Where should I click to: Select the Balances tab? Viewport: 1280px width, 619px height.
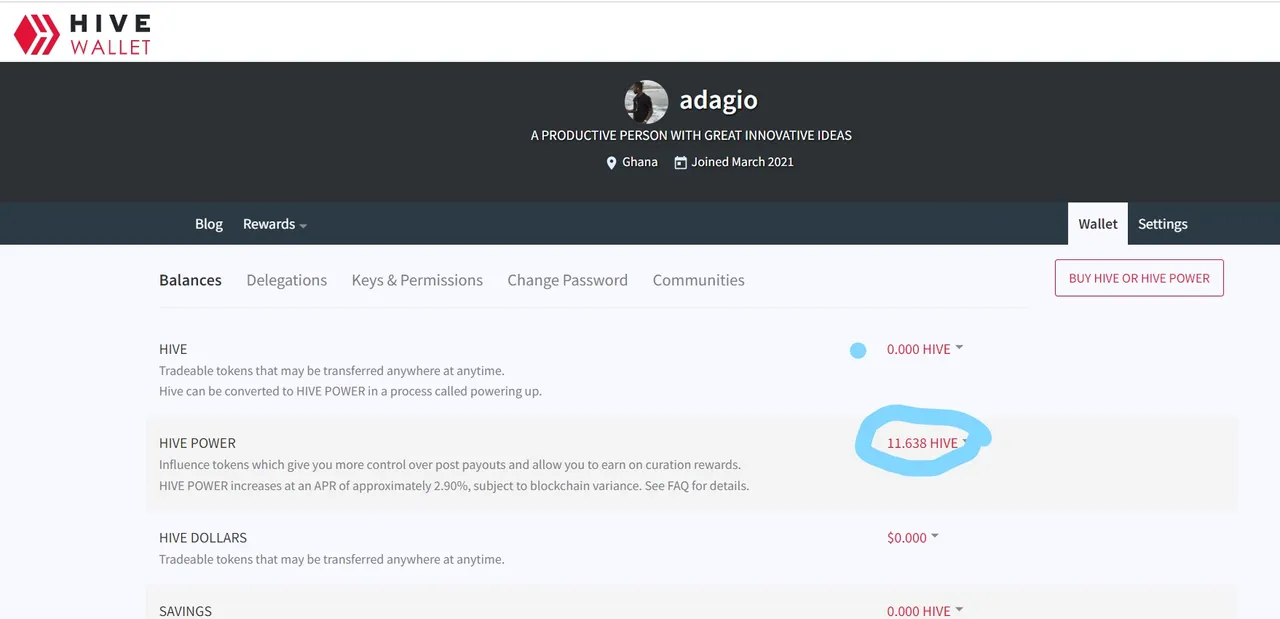pos(190,280)
